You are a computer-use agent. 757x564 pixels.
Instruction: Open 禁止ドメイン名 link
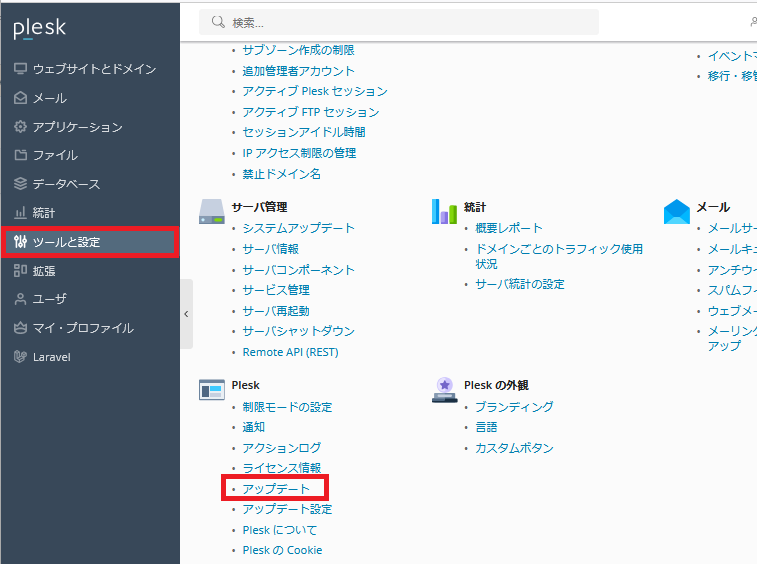(281, 173)
